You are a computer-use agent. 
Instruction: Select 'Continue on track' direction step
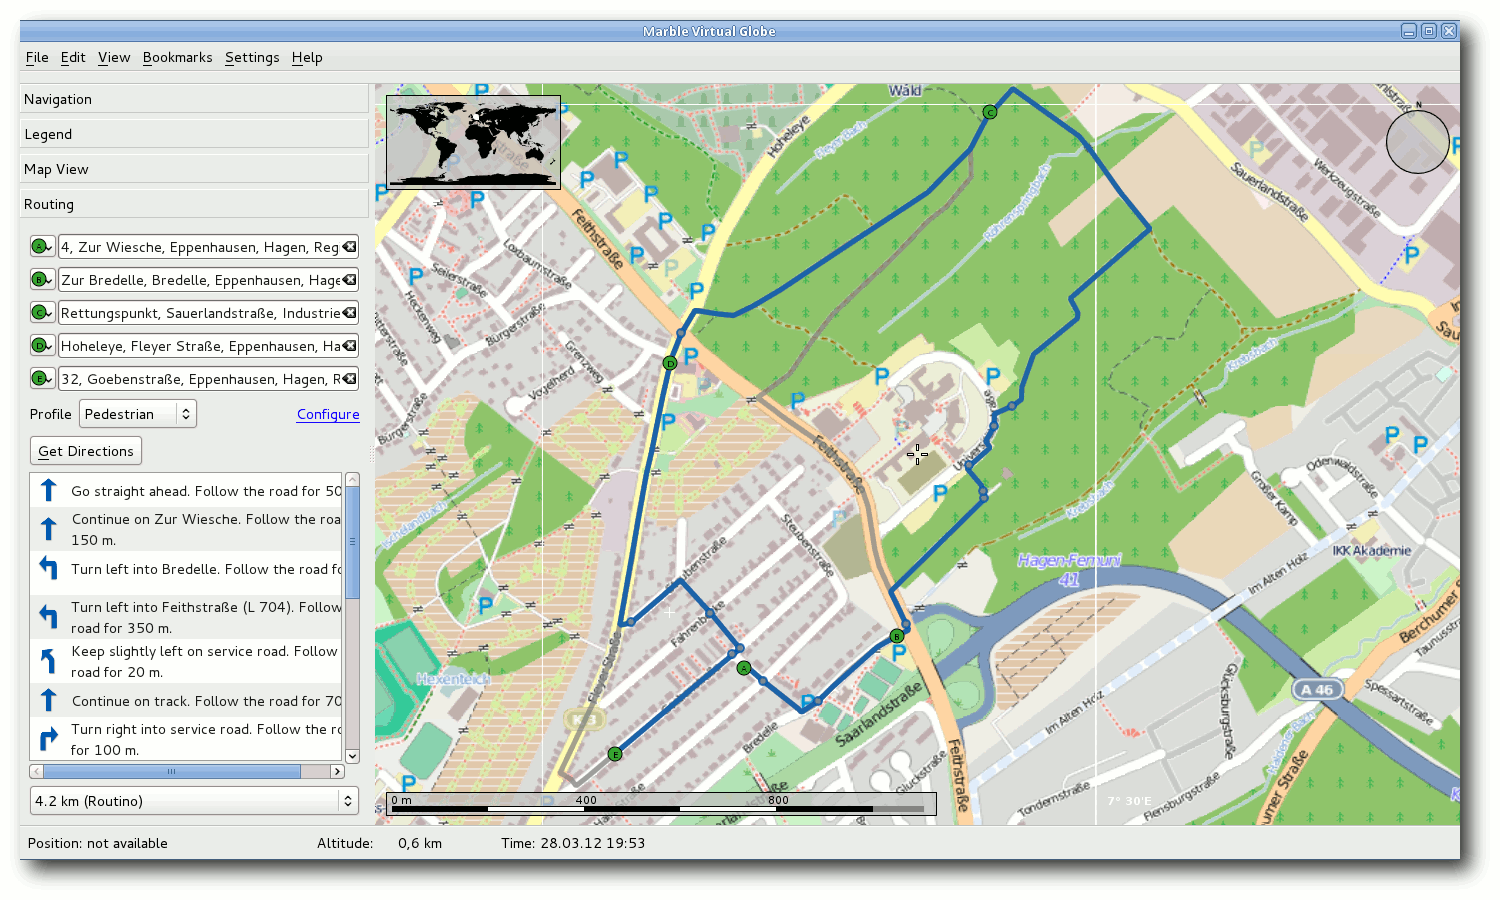(x=187, y=701)
